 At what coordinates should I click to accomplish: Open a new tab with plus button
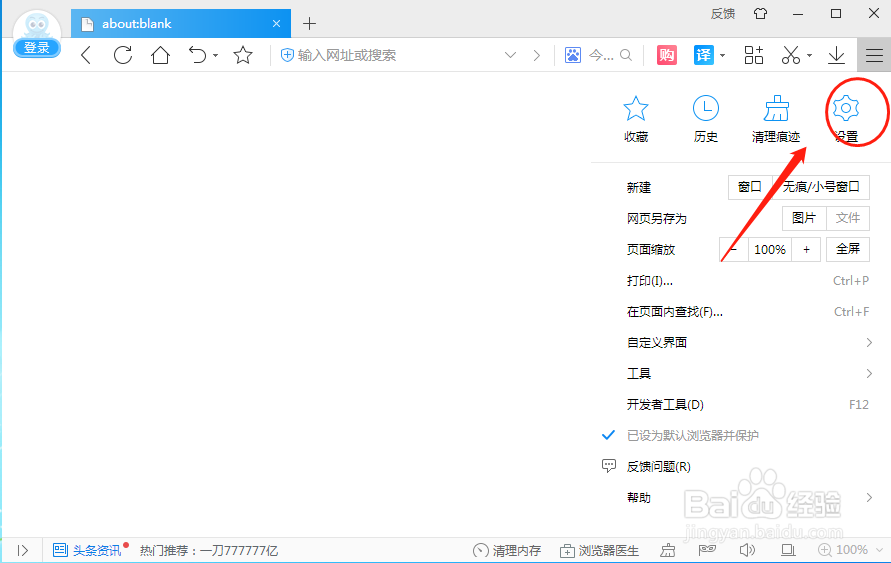coord(309,23)
